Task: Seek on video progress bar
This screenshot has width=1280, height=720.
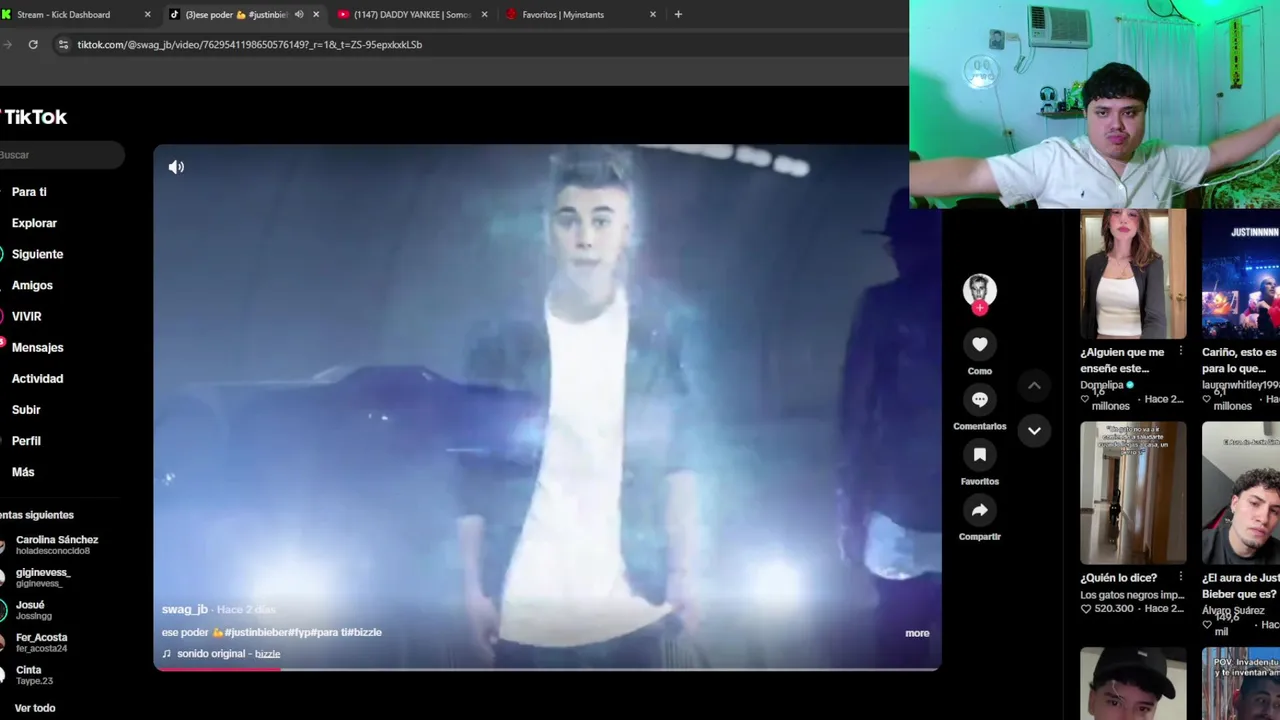Action: [x=547, y=669]
